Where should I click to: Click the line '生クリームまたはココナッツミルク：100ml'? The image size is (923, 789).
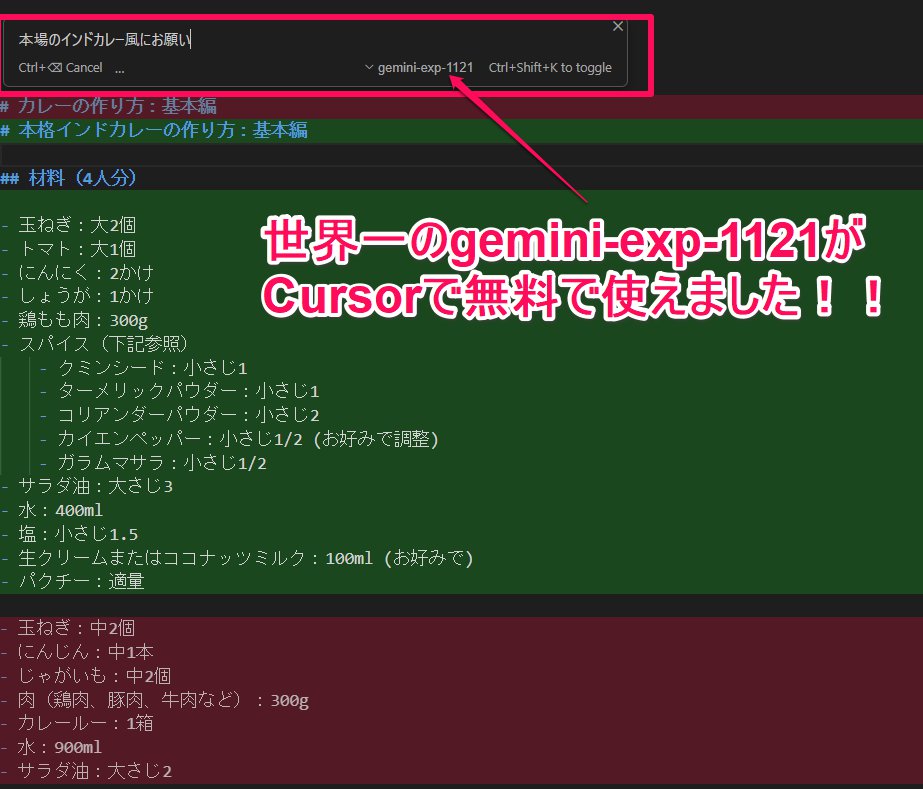pos(195,558)
